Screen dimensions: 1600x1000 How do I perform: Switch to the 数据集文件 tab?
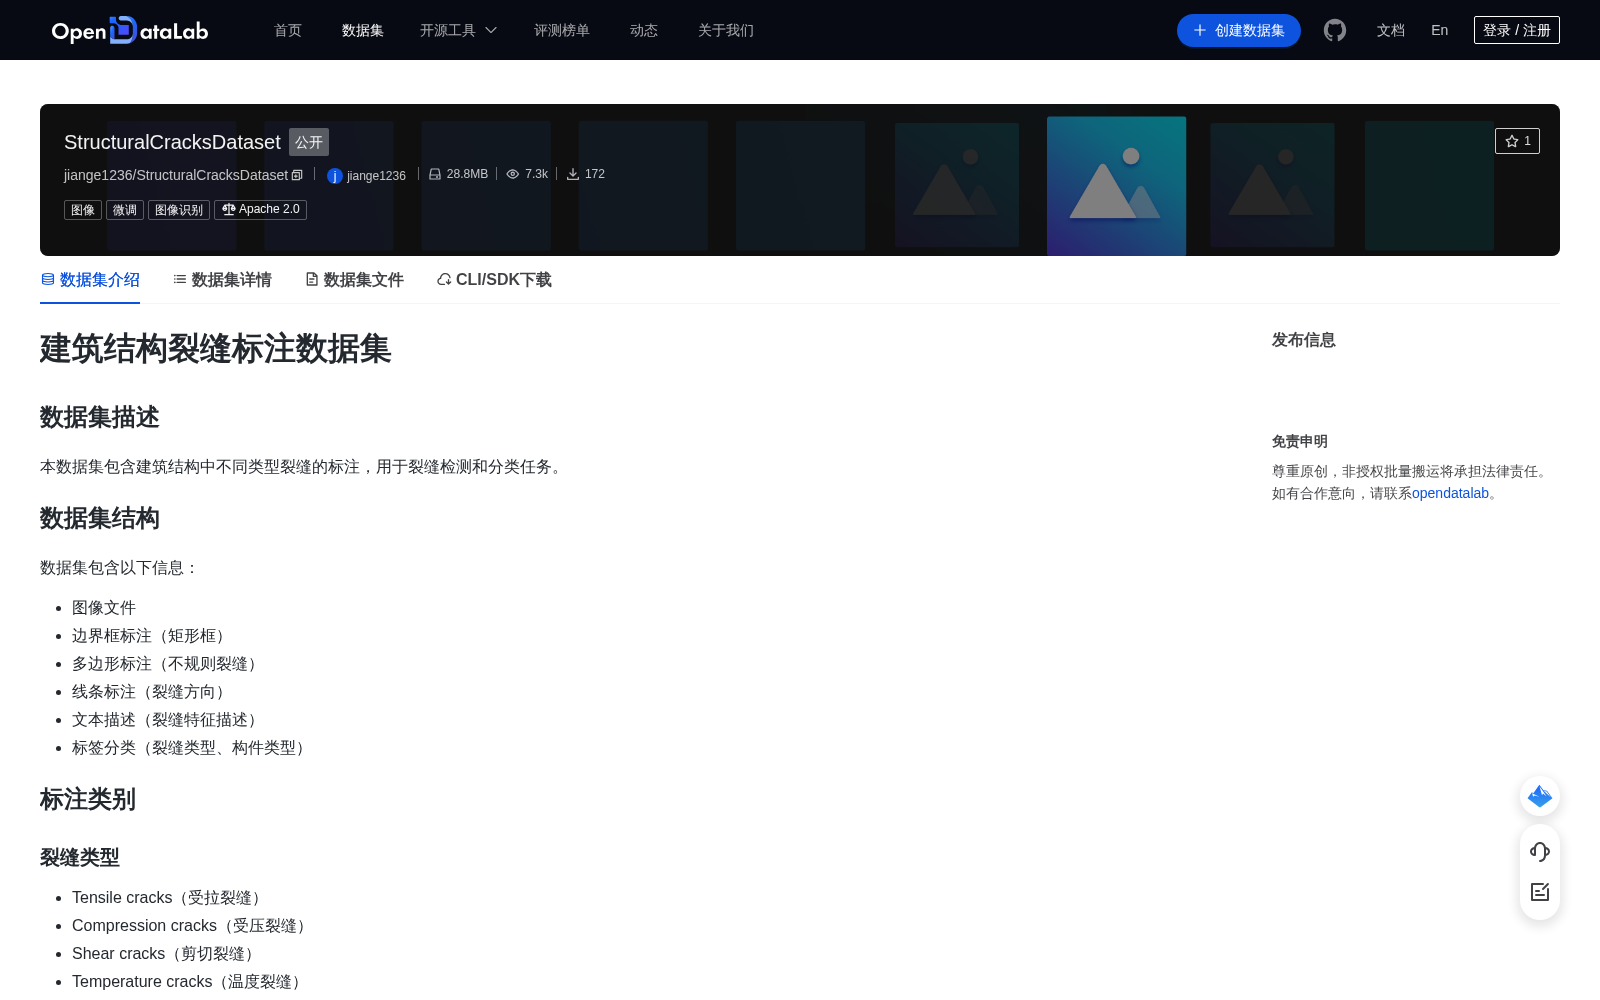(x=354, y=280)
